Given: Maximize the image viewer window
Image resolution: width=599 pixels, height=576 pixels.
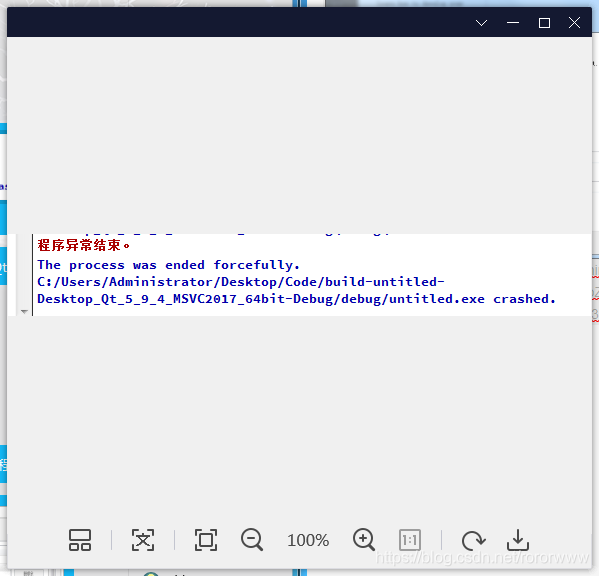Looking at the screenshot, I should click(x=544, y=23).
